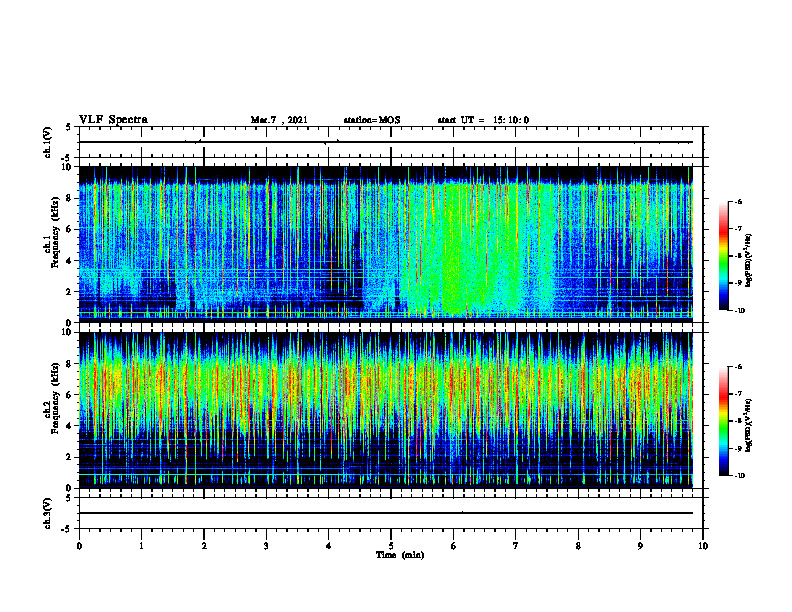This screenshot has width=792, height=612.
Task: Click the '-5' tick on ch.3(V) axis
Action: coord(68,529)
